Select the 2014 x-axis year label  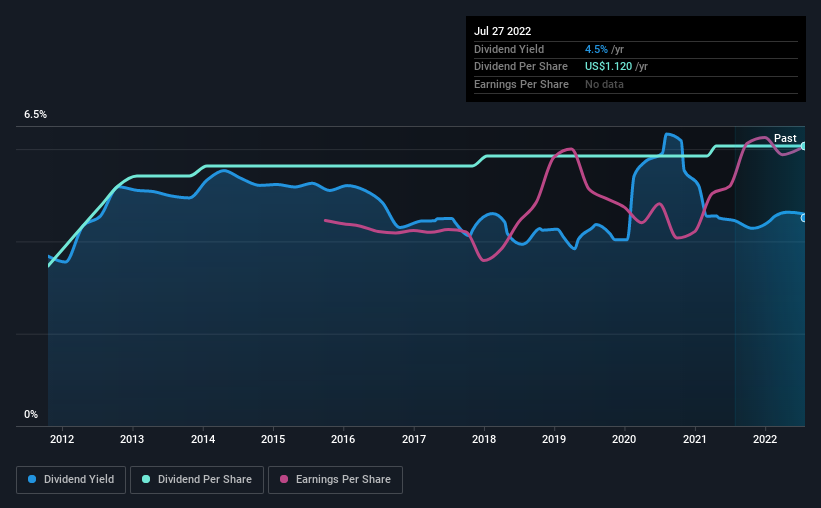click(x=203, y=439)
